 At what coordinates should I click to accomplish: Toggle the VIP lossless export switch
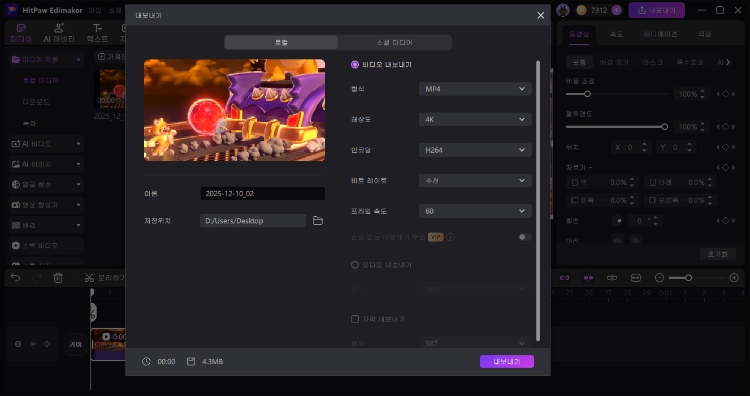coord(525,237)
